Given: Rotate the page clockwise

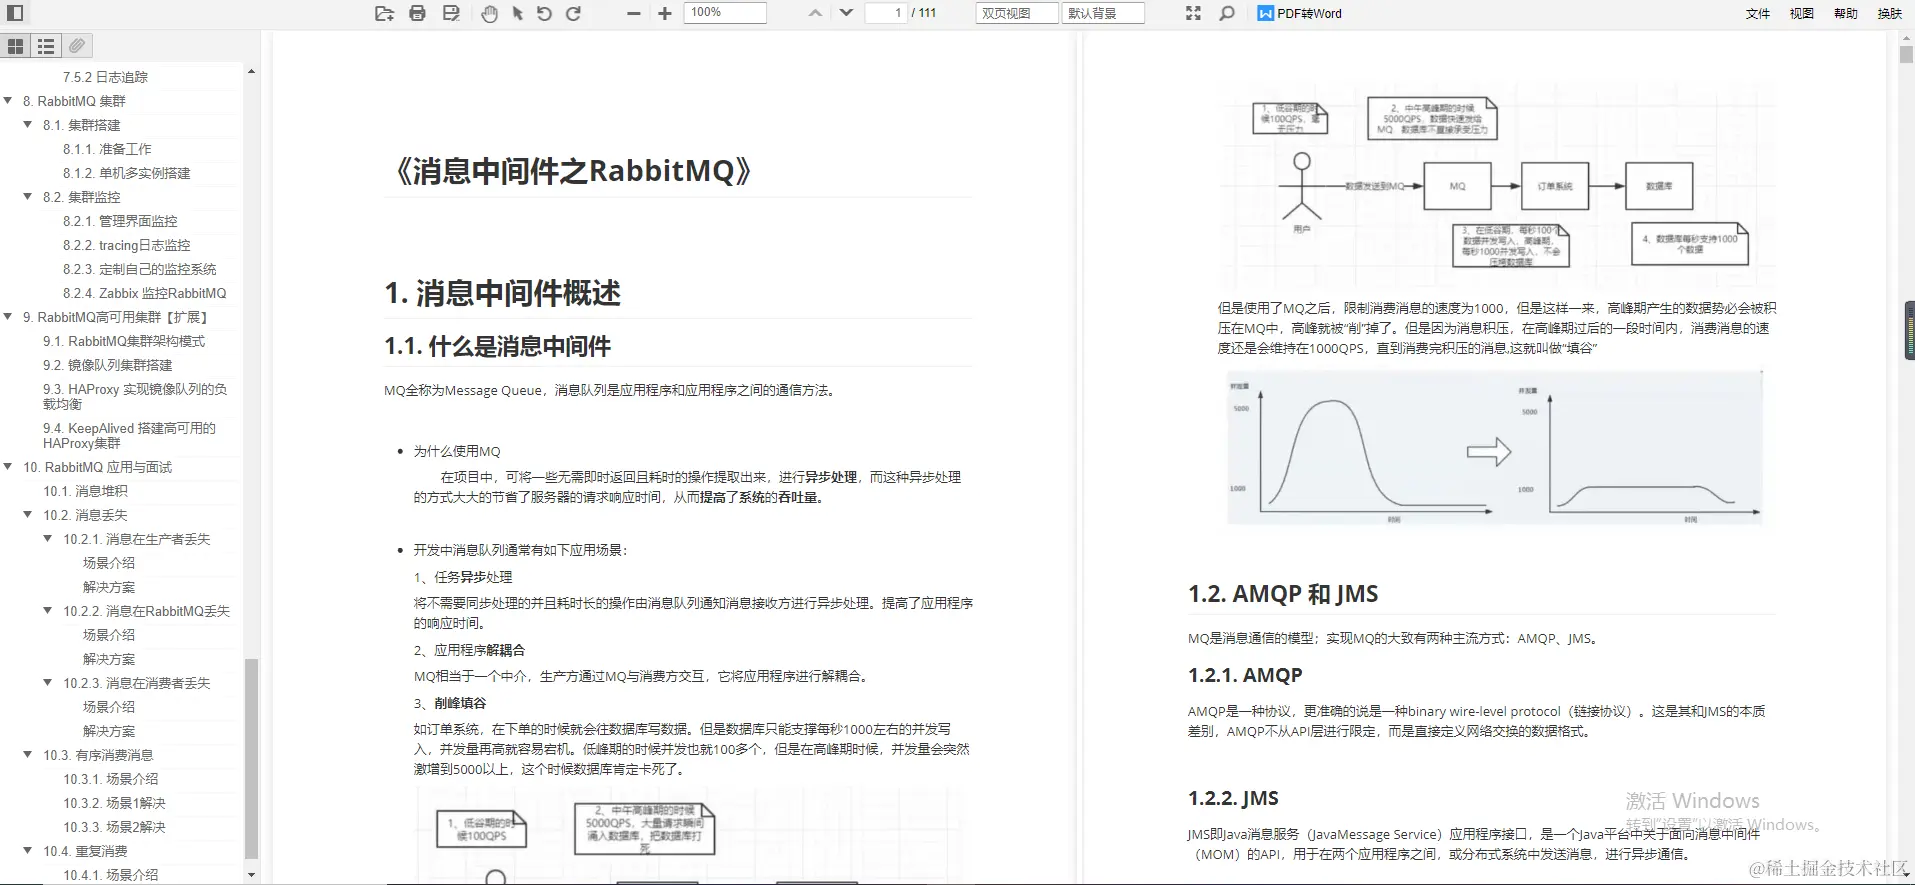Looking at the screenshot, I should (x=574, y=13).
